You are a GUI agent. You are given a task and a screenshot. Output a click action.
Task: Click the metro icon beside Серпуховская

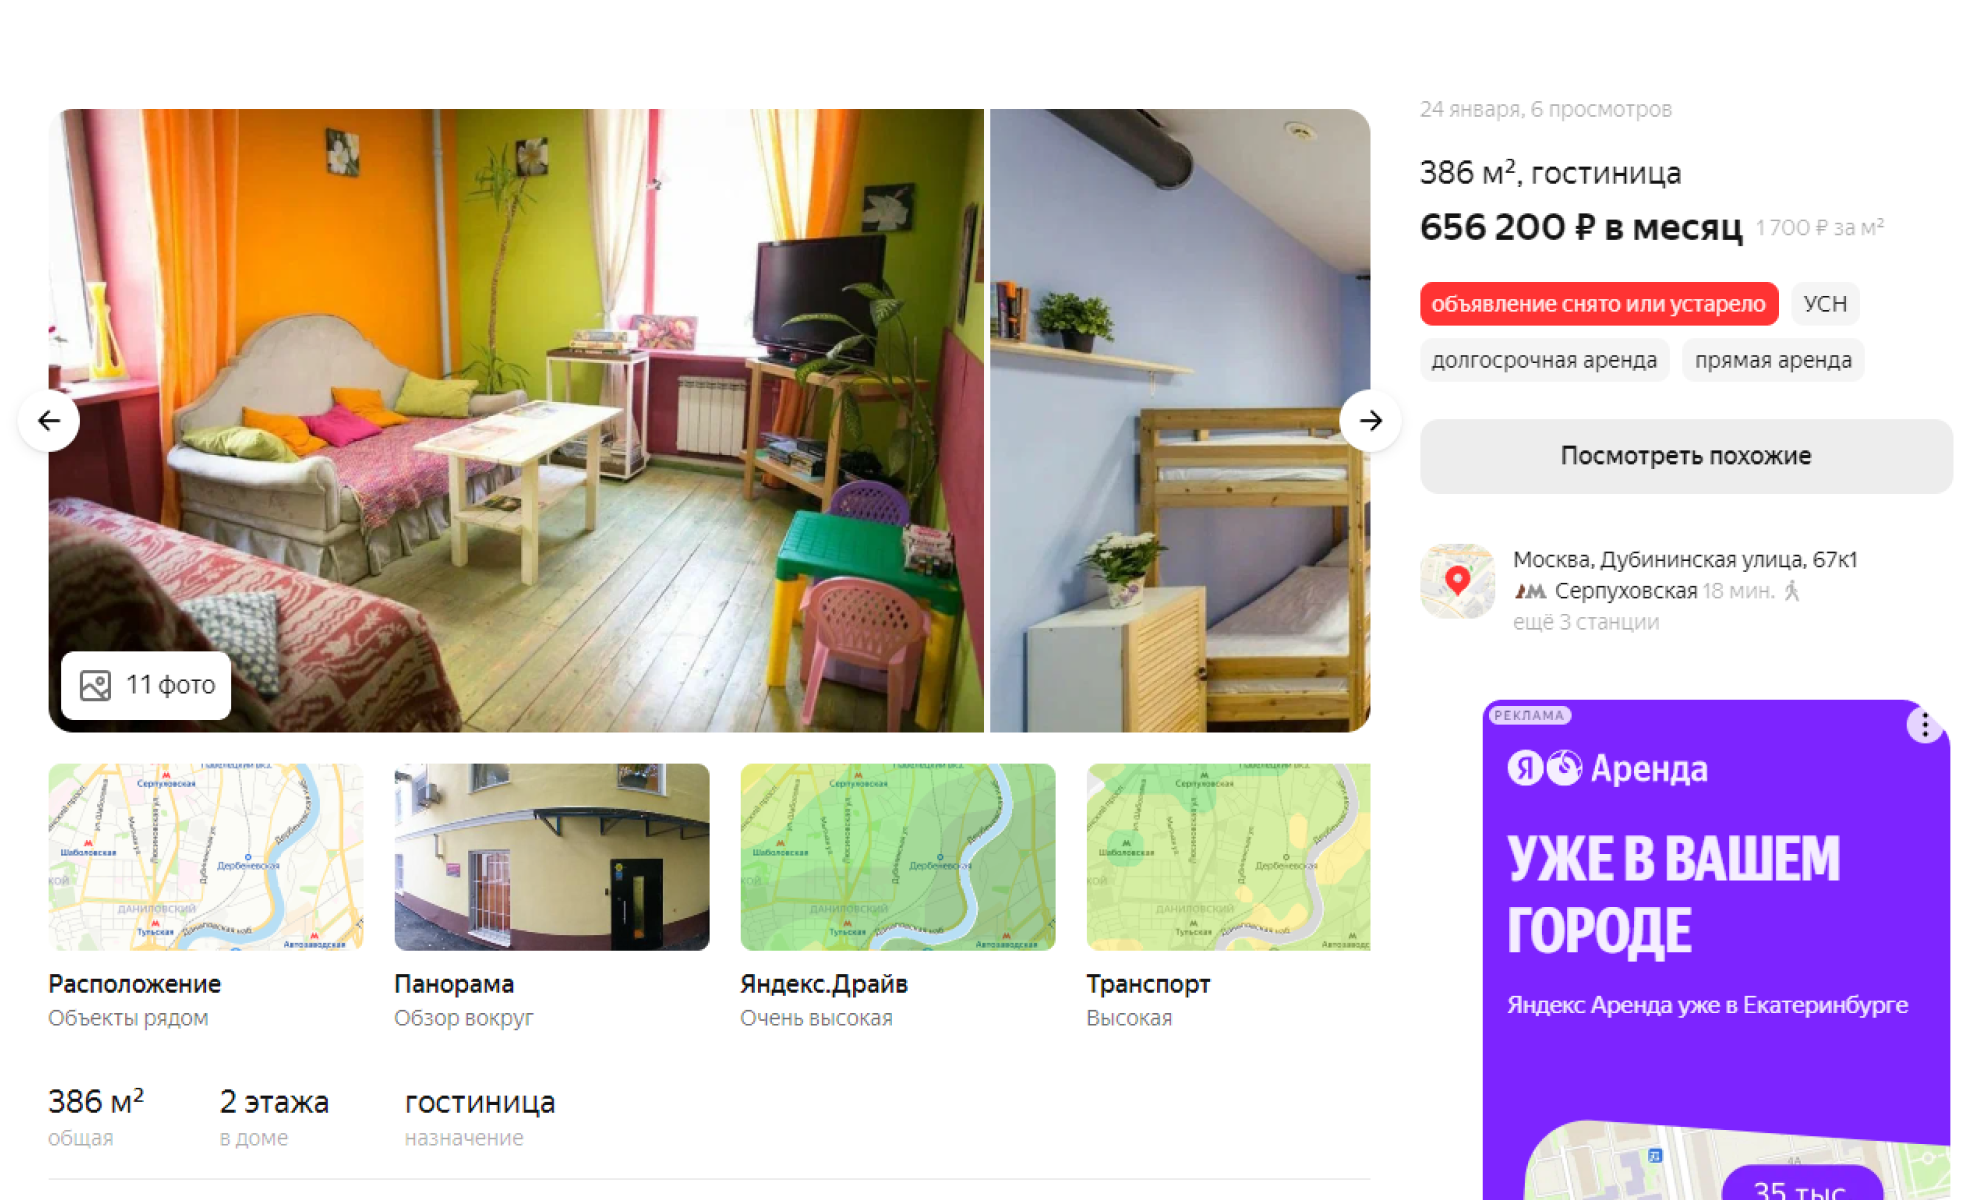[x=1530, y=591]
